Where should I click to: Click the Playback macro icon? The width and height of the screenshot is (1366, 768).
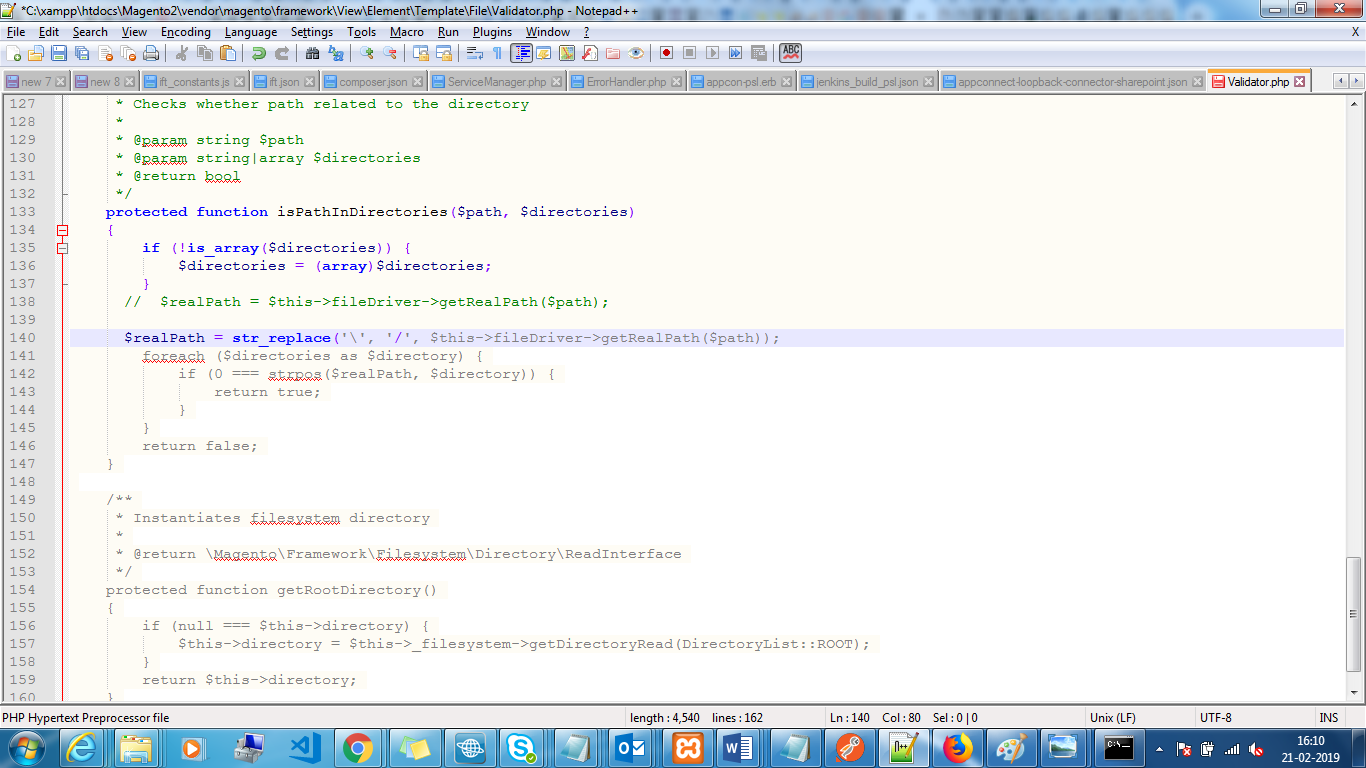pos(712,53)
